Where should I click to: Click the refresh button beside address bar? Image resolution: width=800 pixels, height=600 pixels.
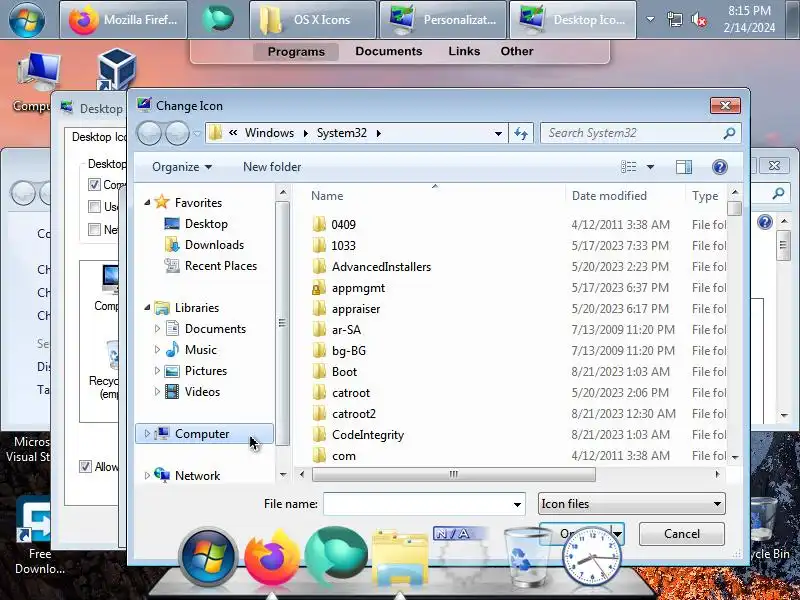(x=521, y=133)
